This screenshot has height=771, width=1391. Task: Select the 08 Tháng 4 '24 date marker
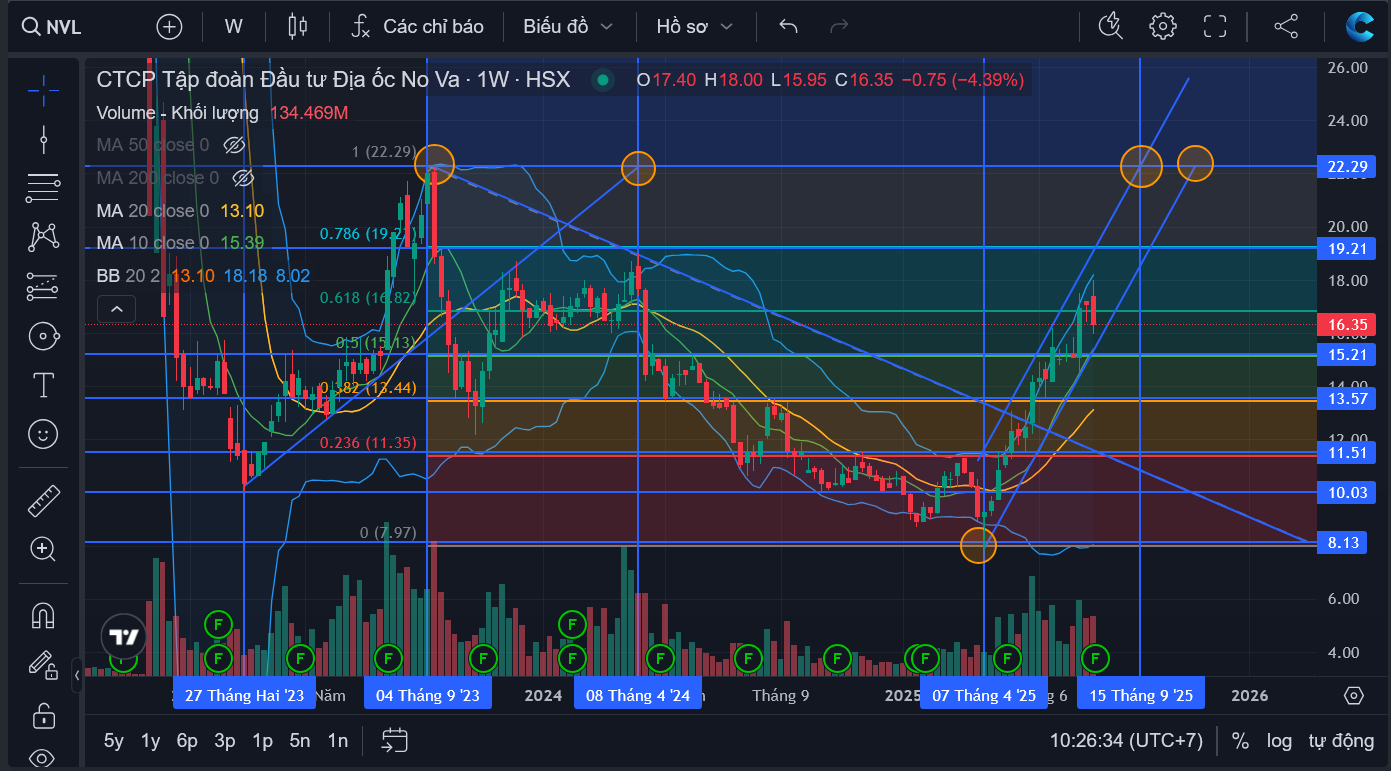click(x=638, y=695)
